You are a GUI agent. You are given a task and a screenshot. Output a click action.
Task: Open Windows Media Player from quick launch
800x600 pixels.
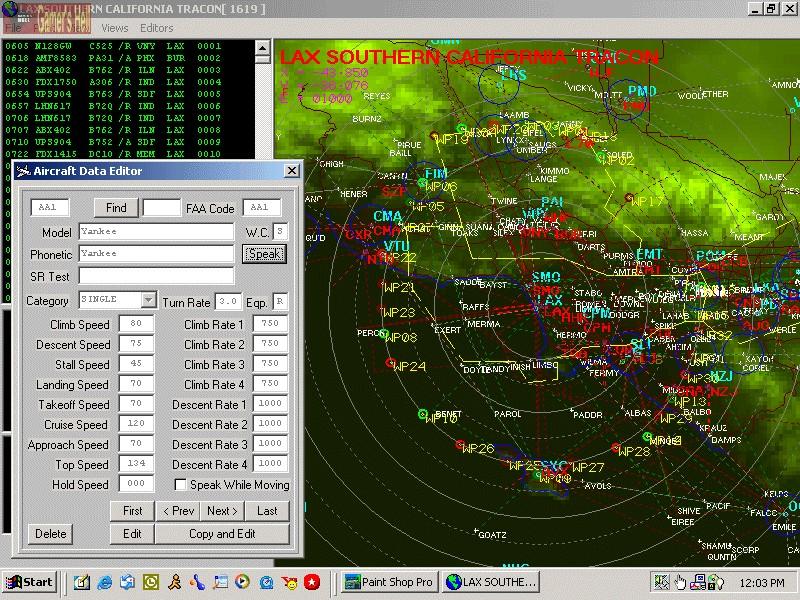click(242, 581)
